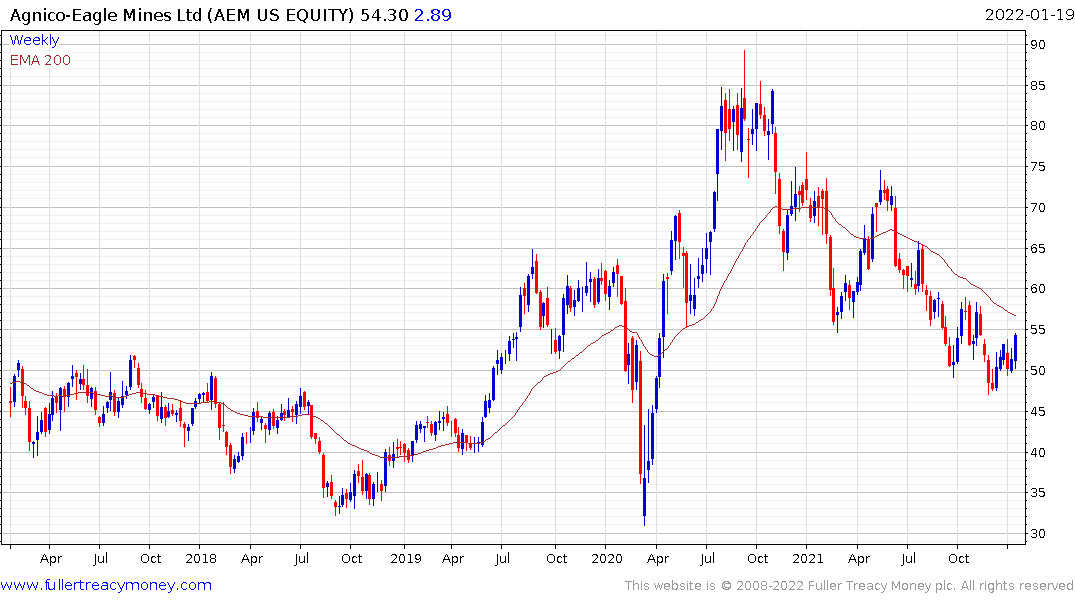This screenshot has width=1075, height=600.
Task: Click the 2018 time axis label
Action: pyautogui.click(x=201, y=558)
